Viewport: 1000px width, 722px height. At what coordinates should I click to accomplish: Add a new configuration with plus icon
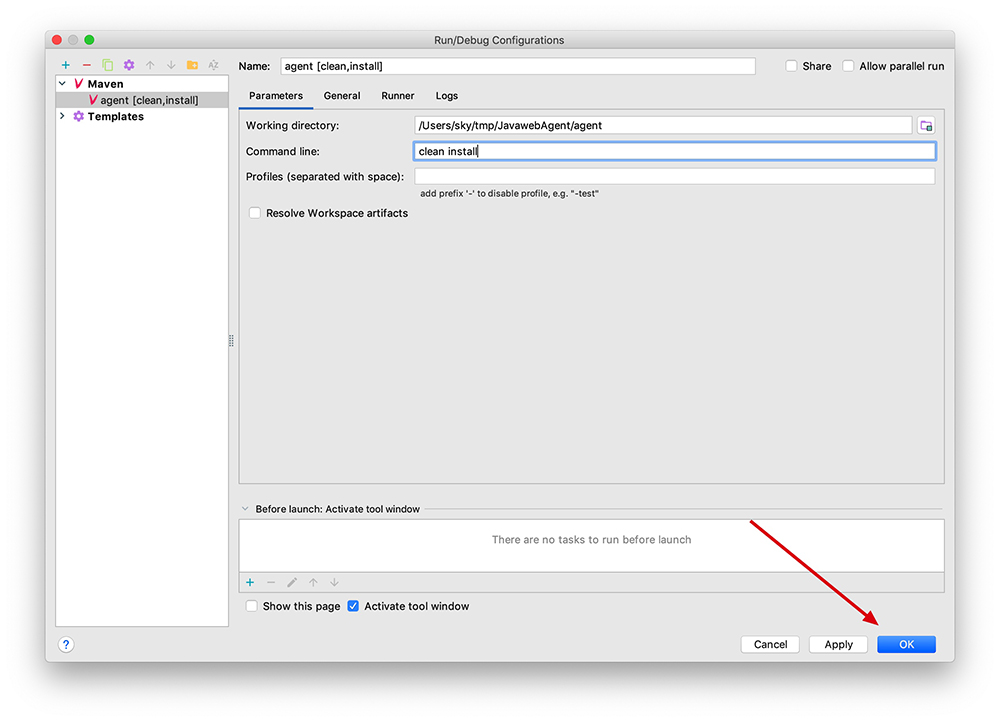[66, 65]
